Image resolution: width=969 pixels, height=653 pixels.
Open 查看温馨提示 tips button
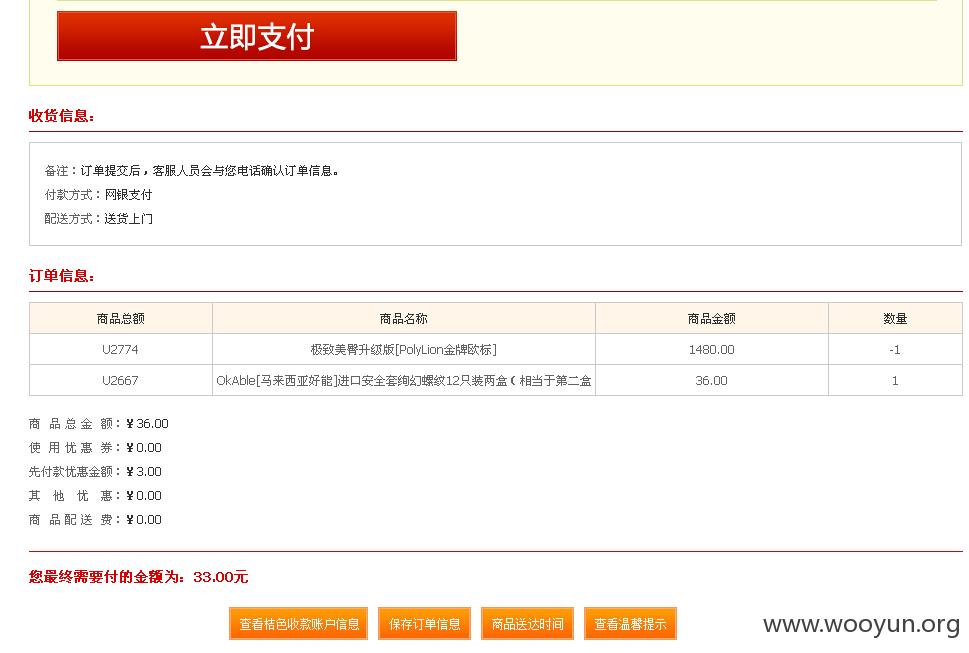tap(630, 624)
